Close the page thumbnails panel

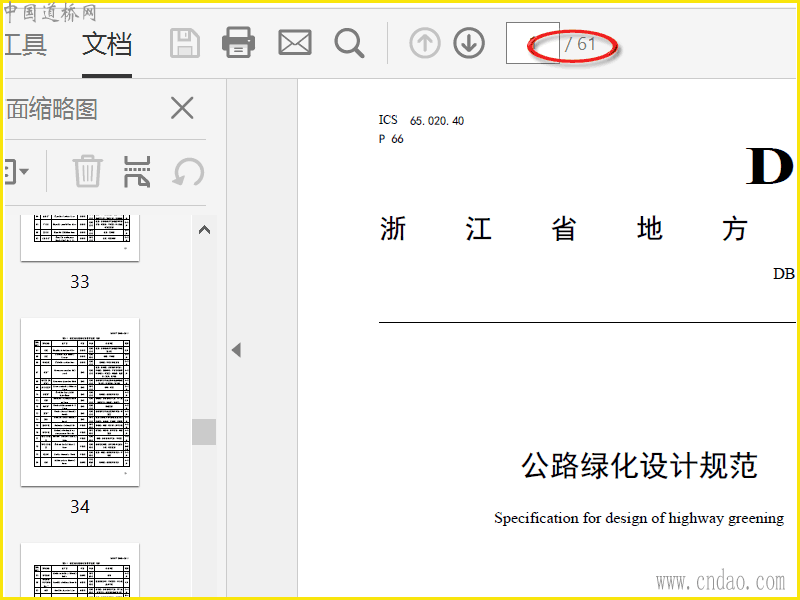point(182,108)
